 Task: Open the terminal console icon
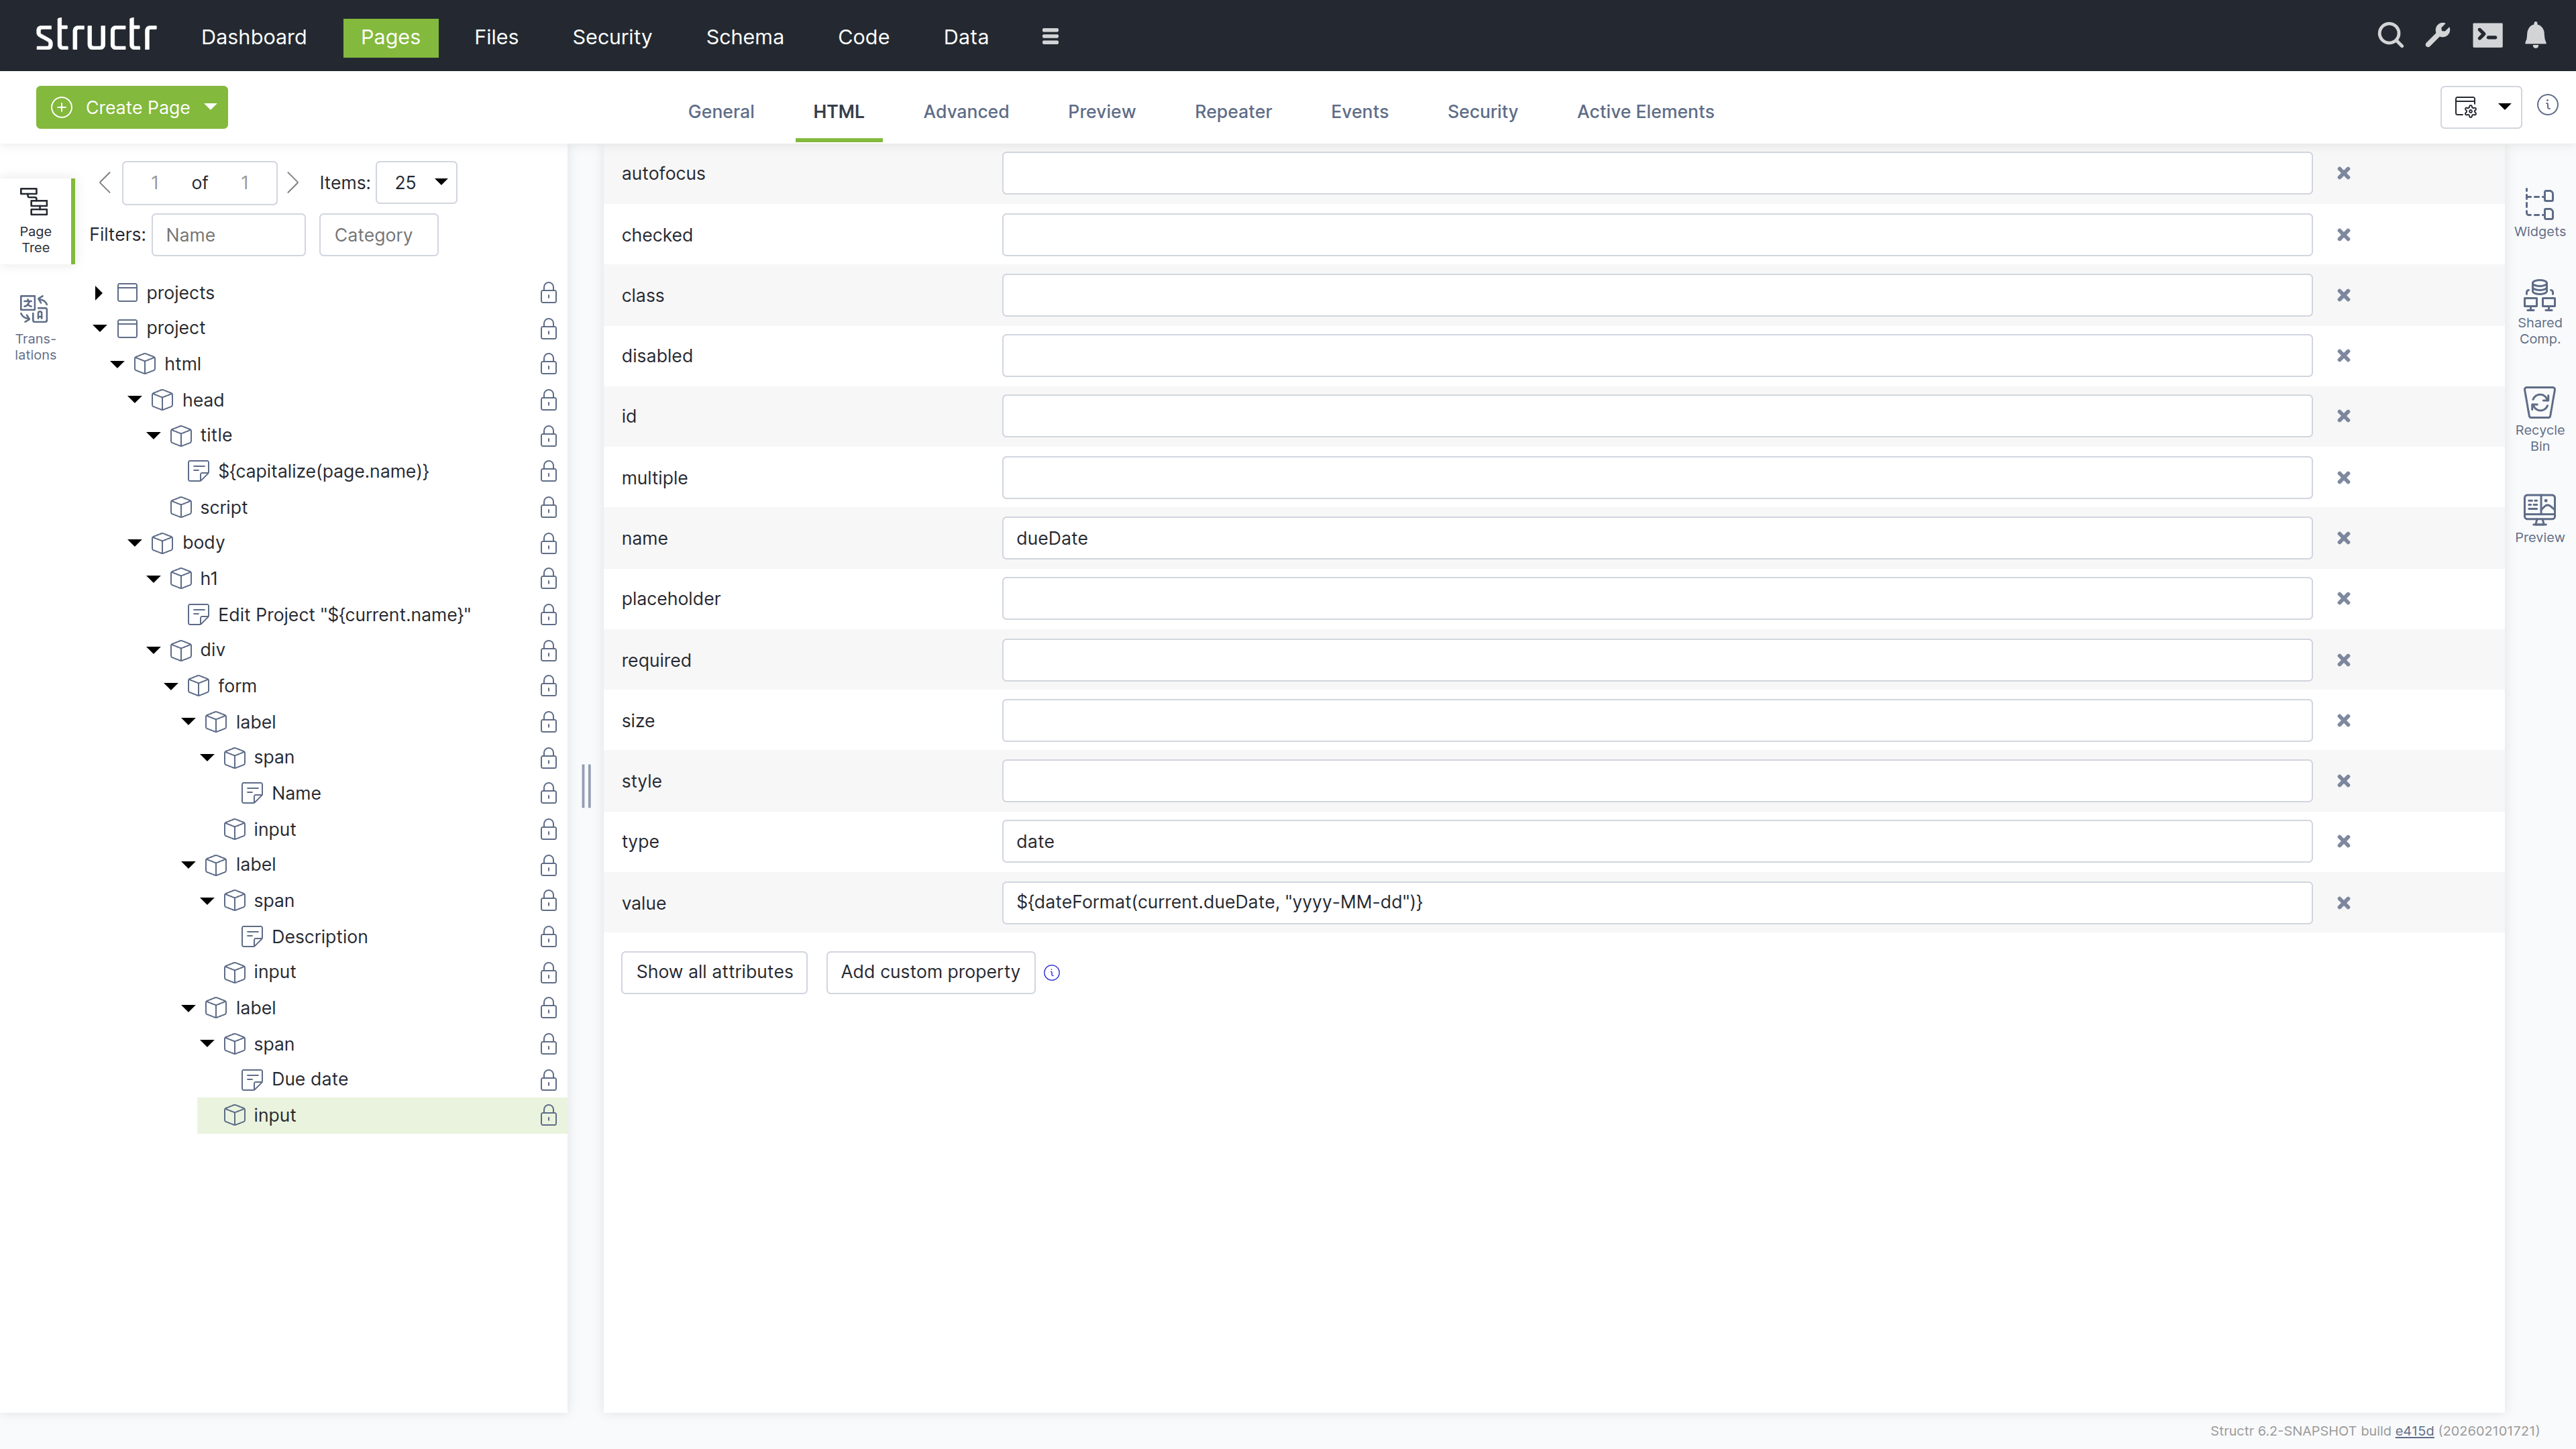click(x=2489, y=35)
